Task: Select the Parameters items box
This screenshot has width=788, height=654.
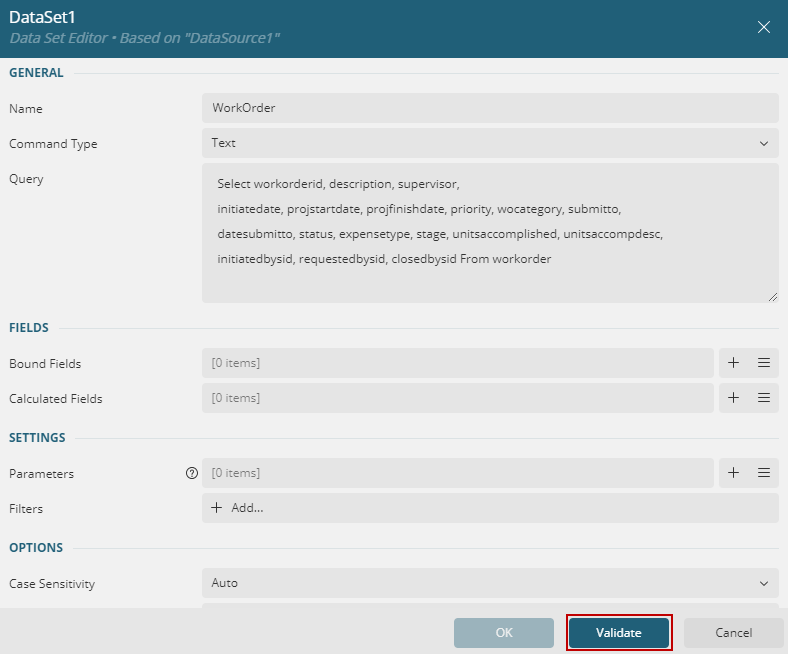Action: click(x=457, y=473)
